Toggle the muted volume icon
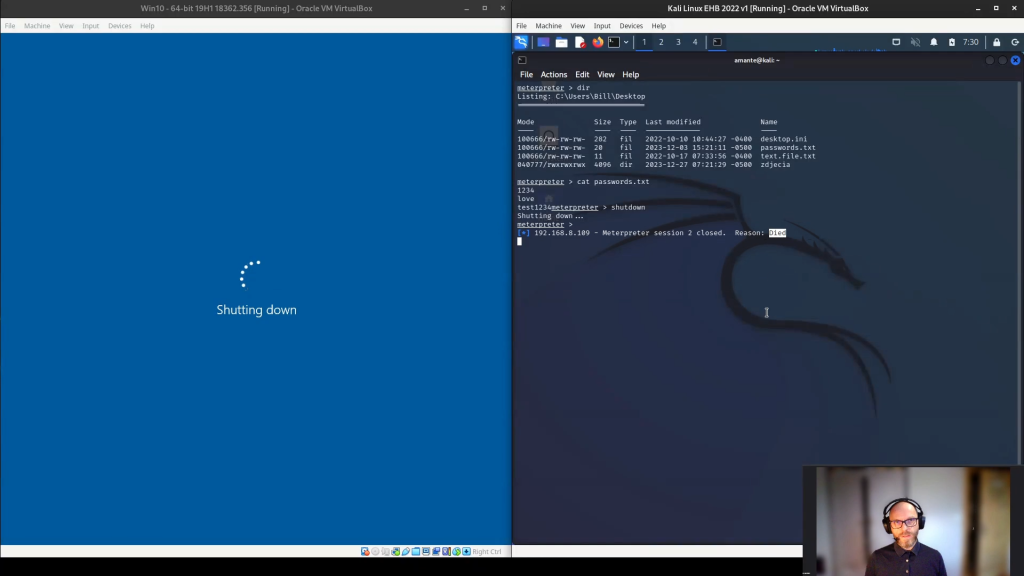Viewport: 1024px width, 576px height. click(915, 42)
